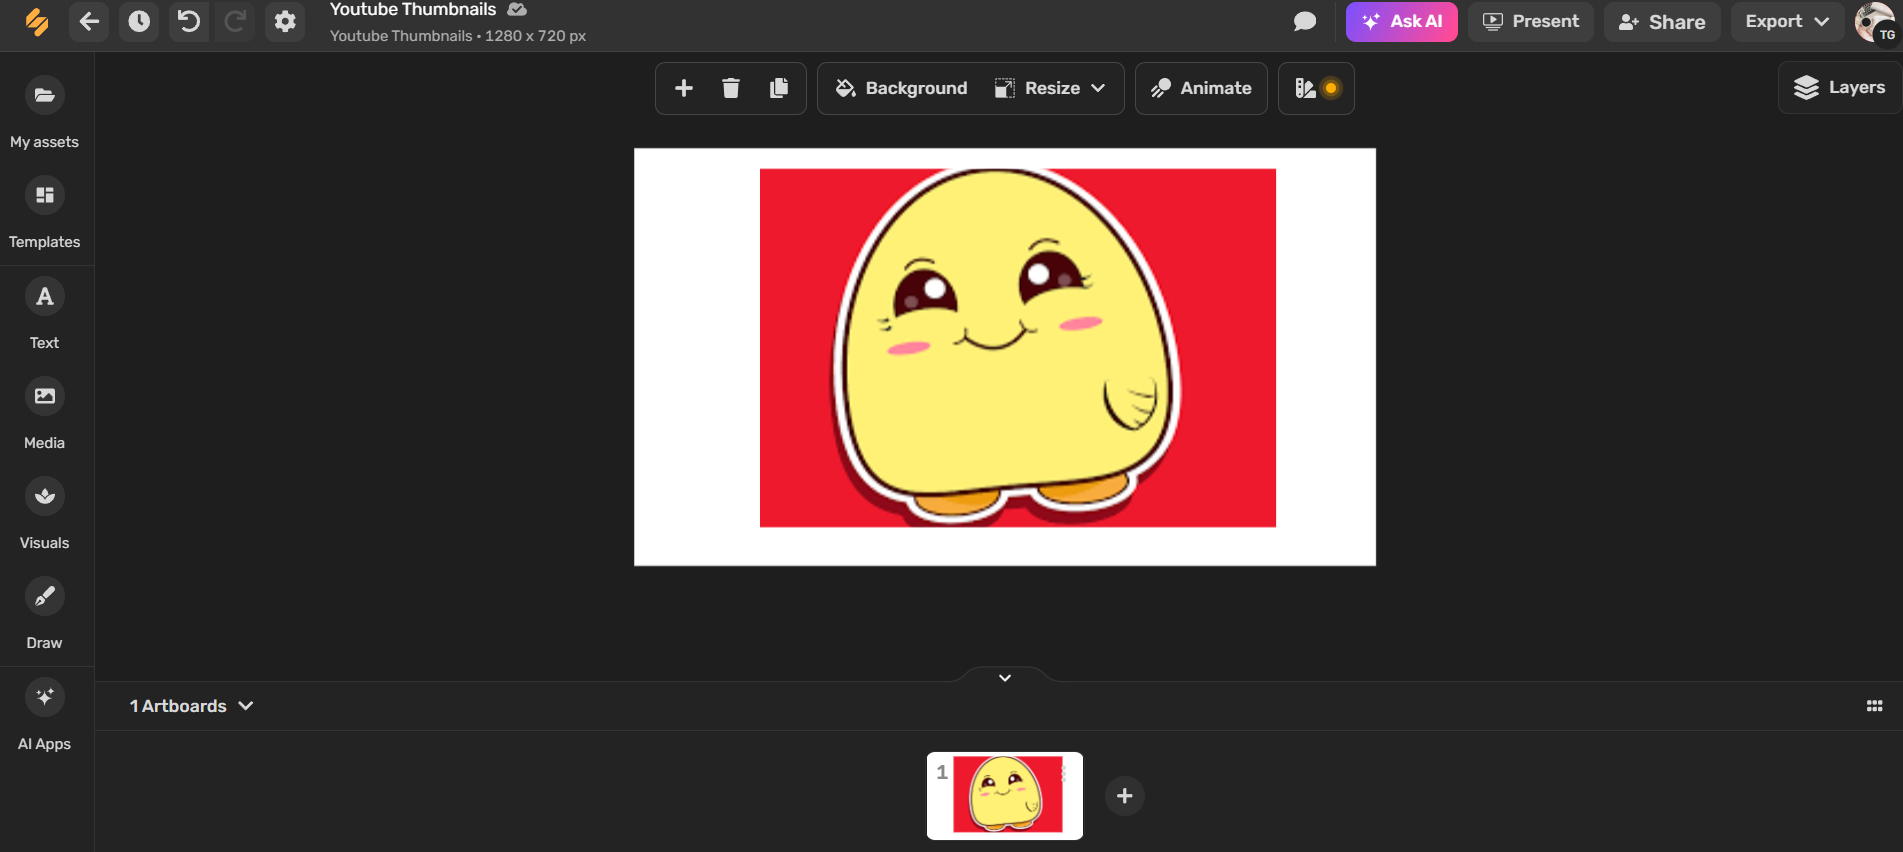The height and width of the screenshot is (852, 1903).
Task: Click the back arrow icon
Action: point(89,21)
